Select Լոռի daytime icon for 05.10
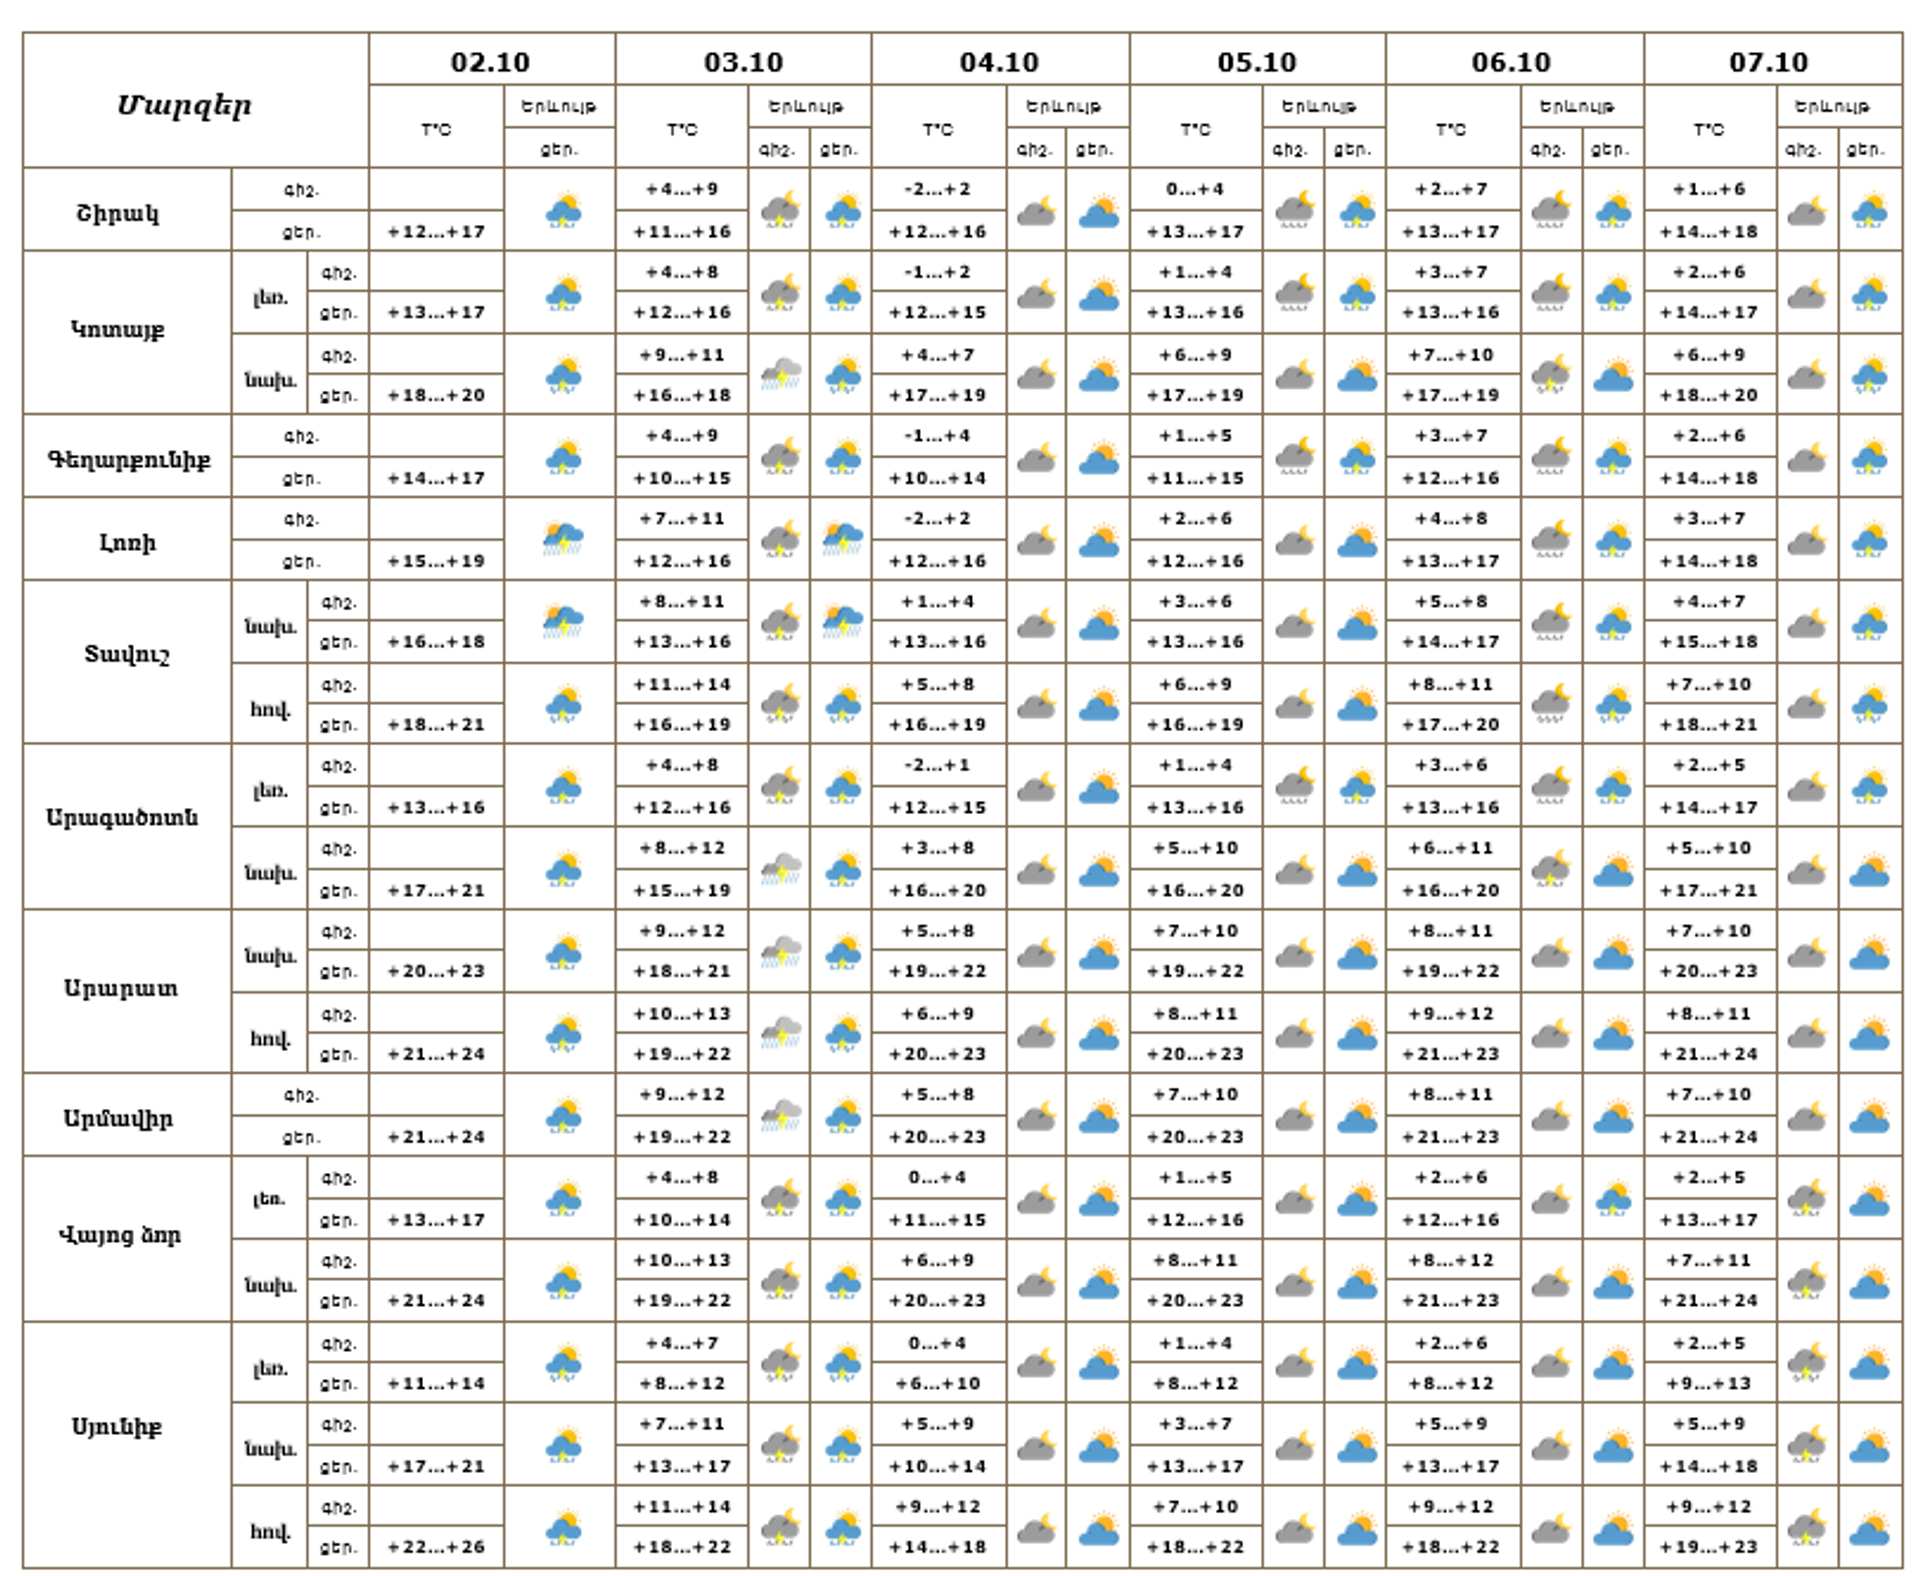Image resolution: width=1920 pixels, height=1576 pixels. coord(1357,540)
